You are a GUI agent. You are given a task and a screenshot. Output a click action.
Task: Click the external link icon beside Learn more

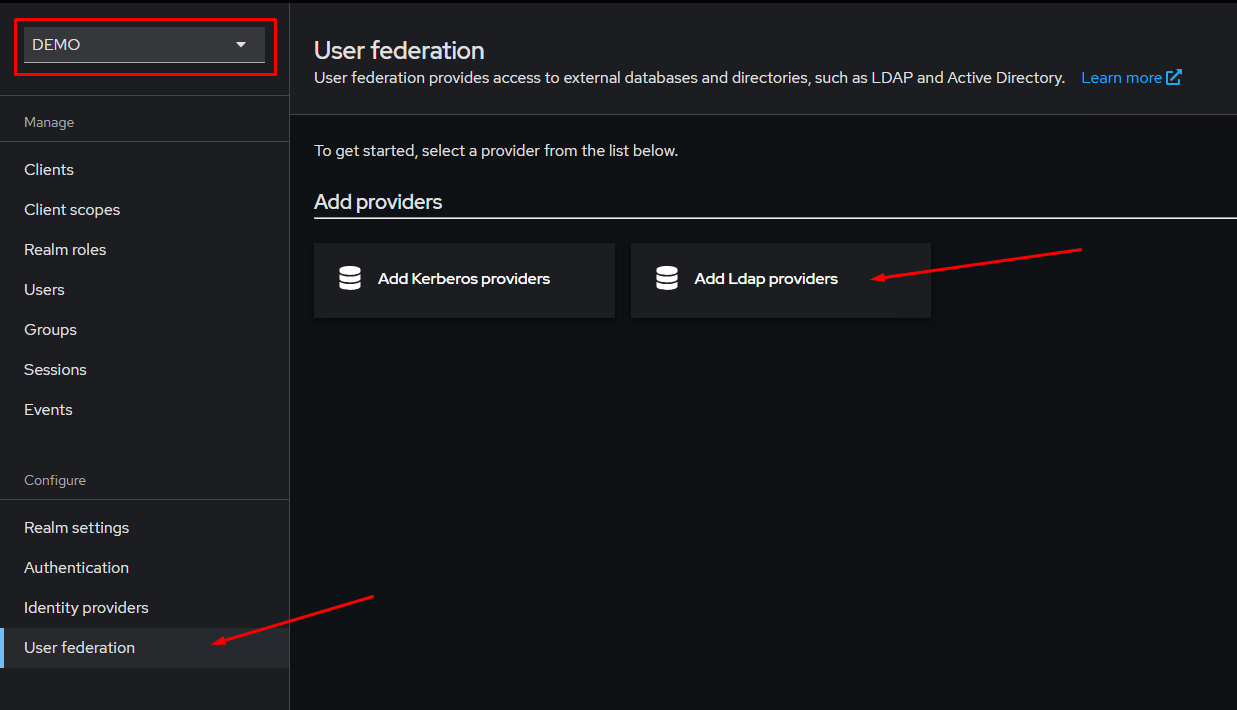(x=1174, y=77)
